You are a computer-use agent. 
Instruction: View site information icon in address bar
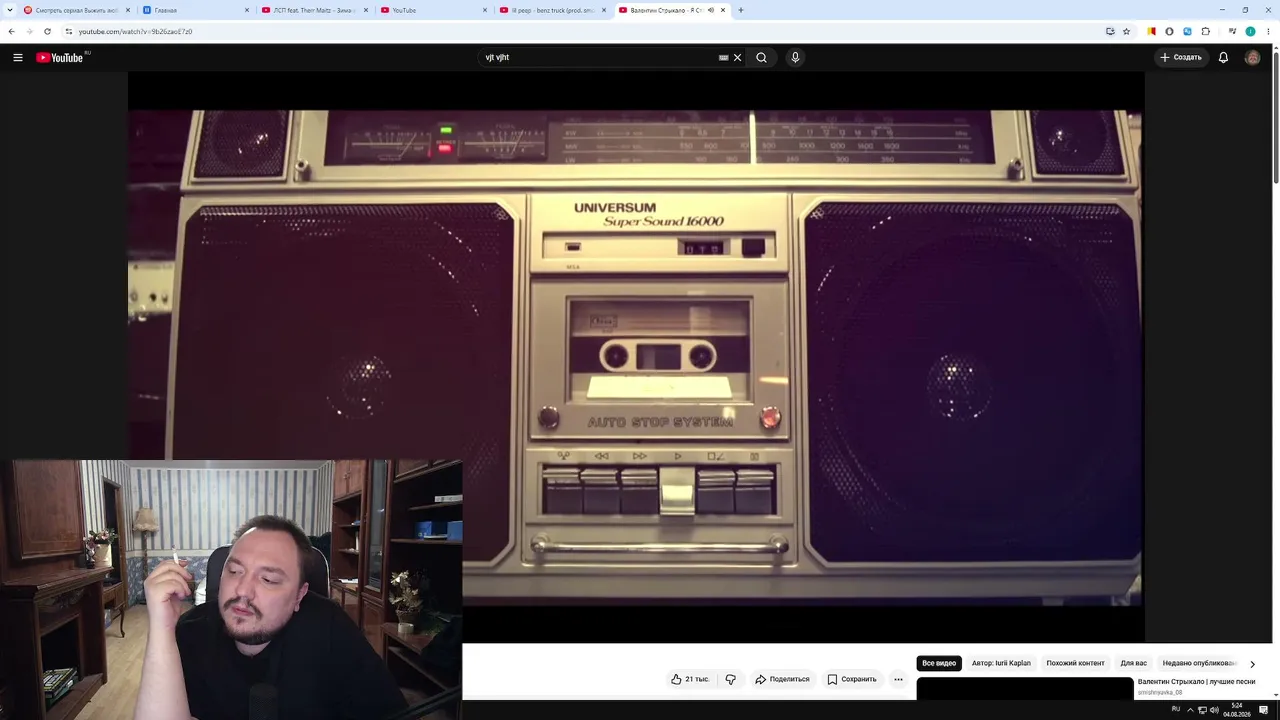69,32
